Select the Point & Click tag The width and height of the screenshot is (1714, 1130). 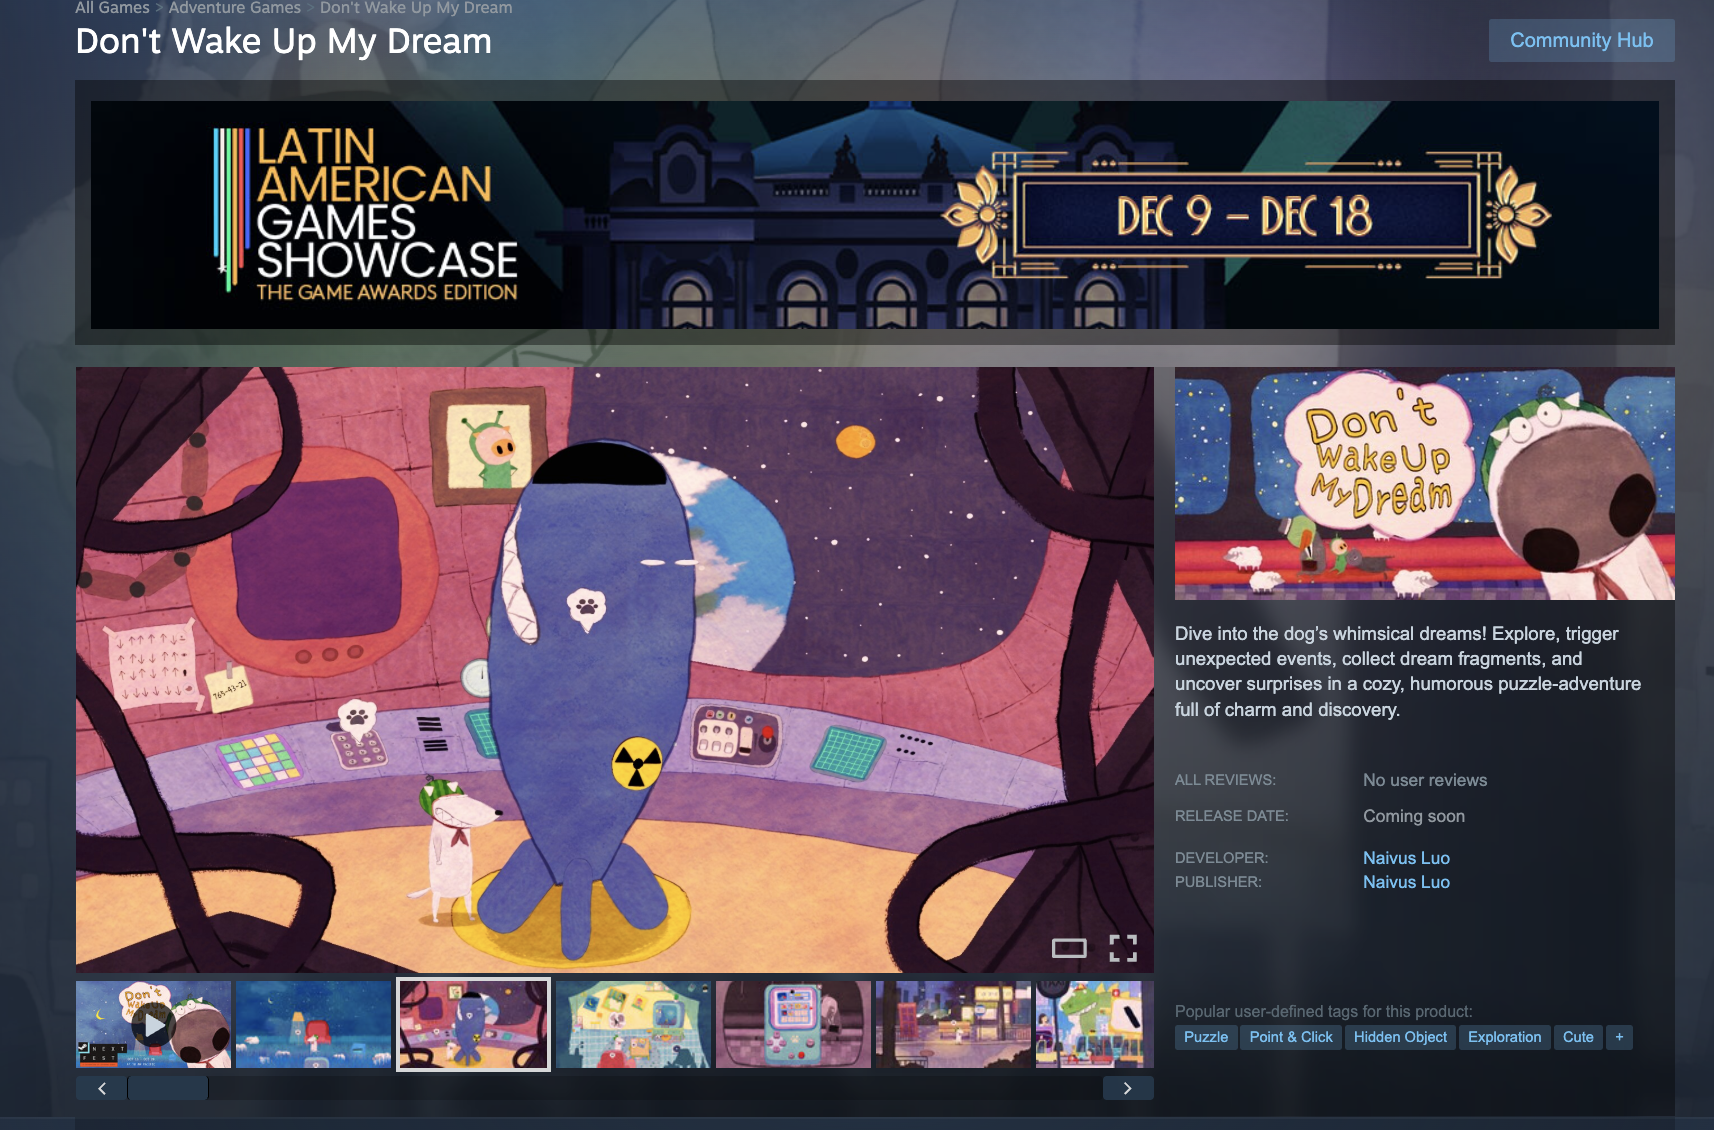(x=1291, y=1037)
